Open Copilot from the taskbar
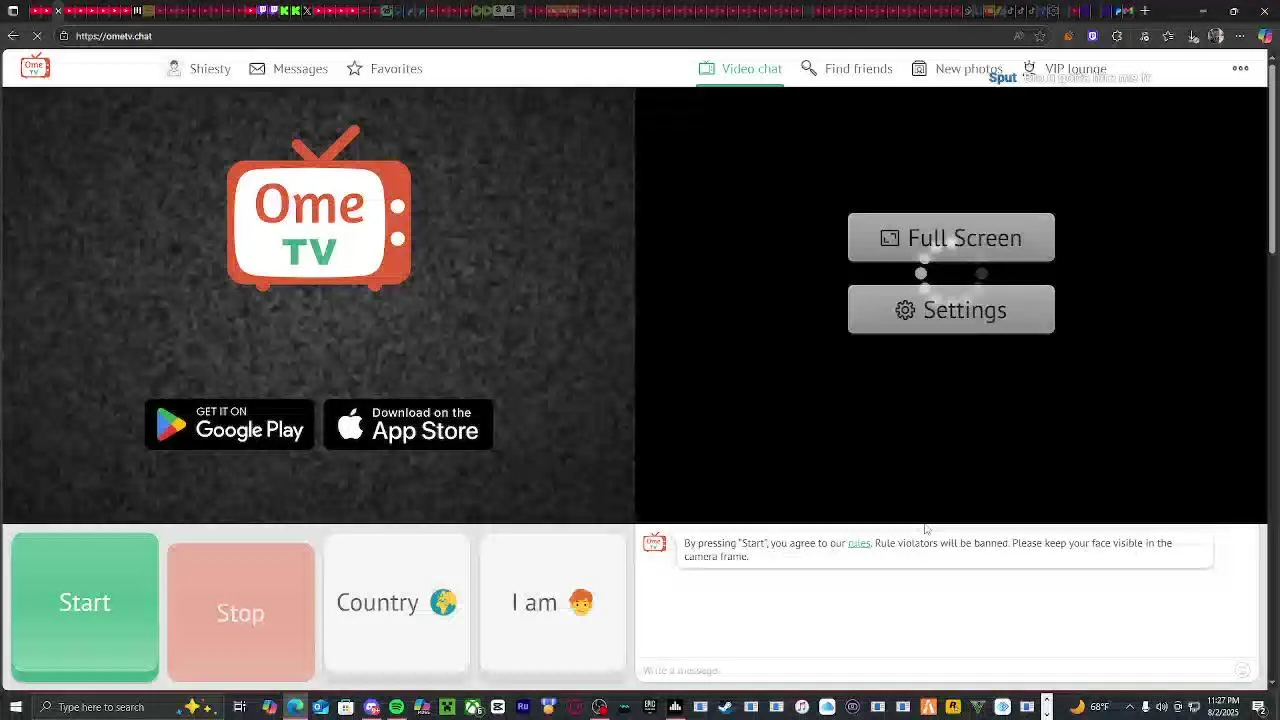The image size is (1280, 720). coord(269,707)
